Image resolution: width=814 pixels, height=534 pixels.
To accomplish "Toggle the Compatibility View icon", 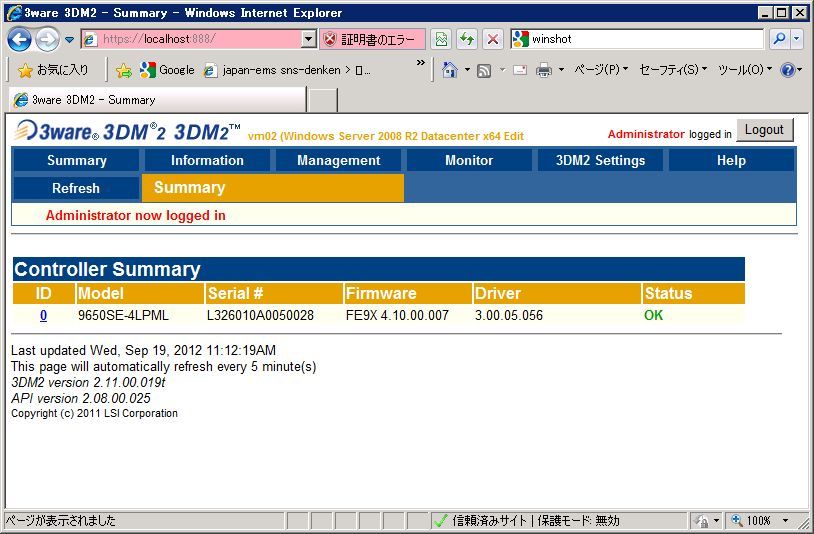I will 441,39.
